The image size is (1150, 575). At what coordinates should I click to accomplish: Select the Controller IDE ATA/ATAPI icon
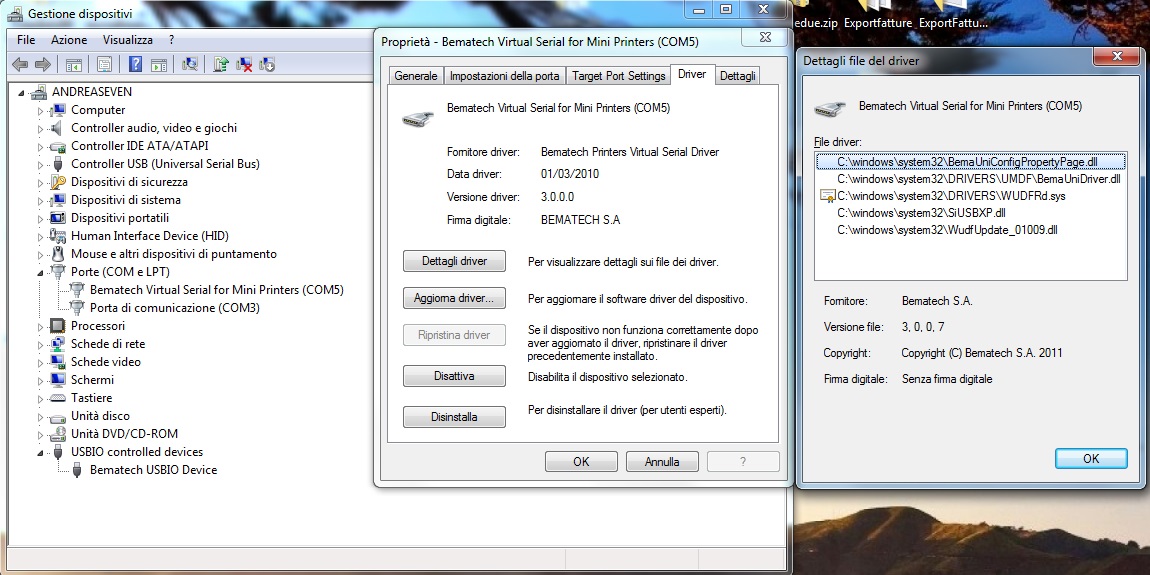click(x=58, y=146)
